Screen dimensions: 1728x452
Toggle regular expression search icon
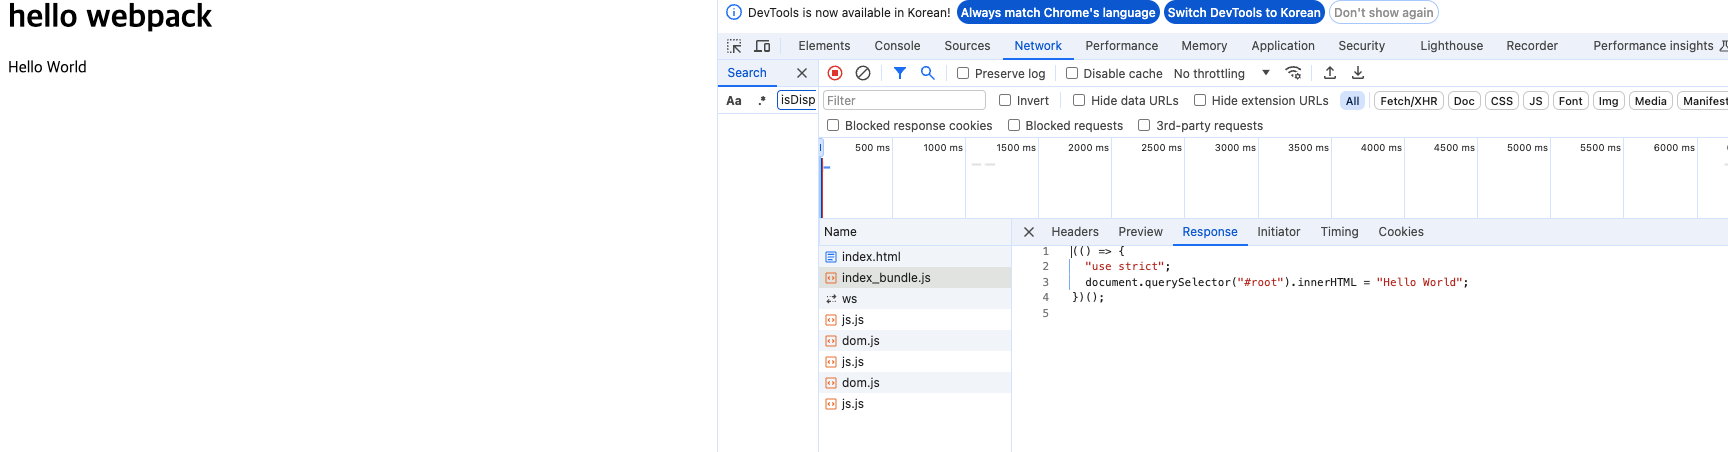(x=762, y=101)
